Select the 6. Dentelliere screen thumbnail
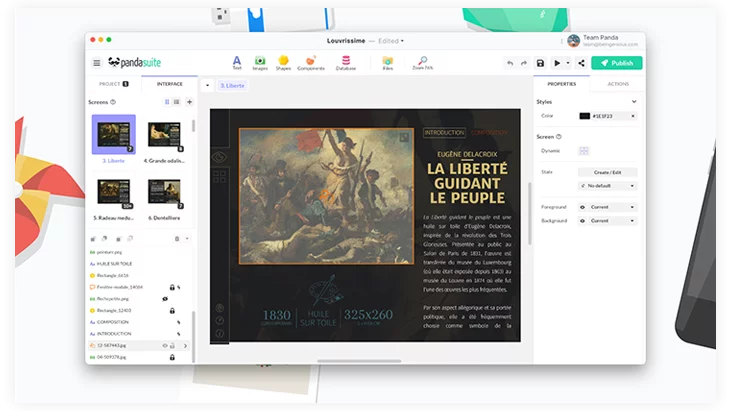Image resolution: width=730 pixels, height=411 pixels. (x=164, y=192)
